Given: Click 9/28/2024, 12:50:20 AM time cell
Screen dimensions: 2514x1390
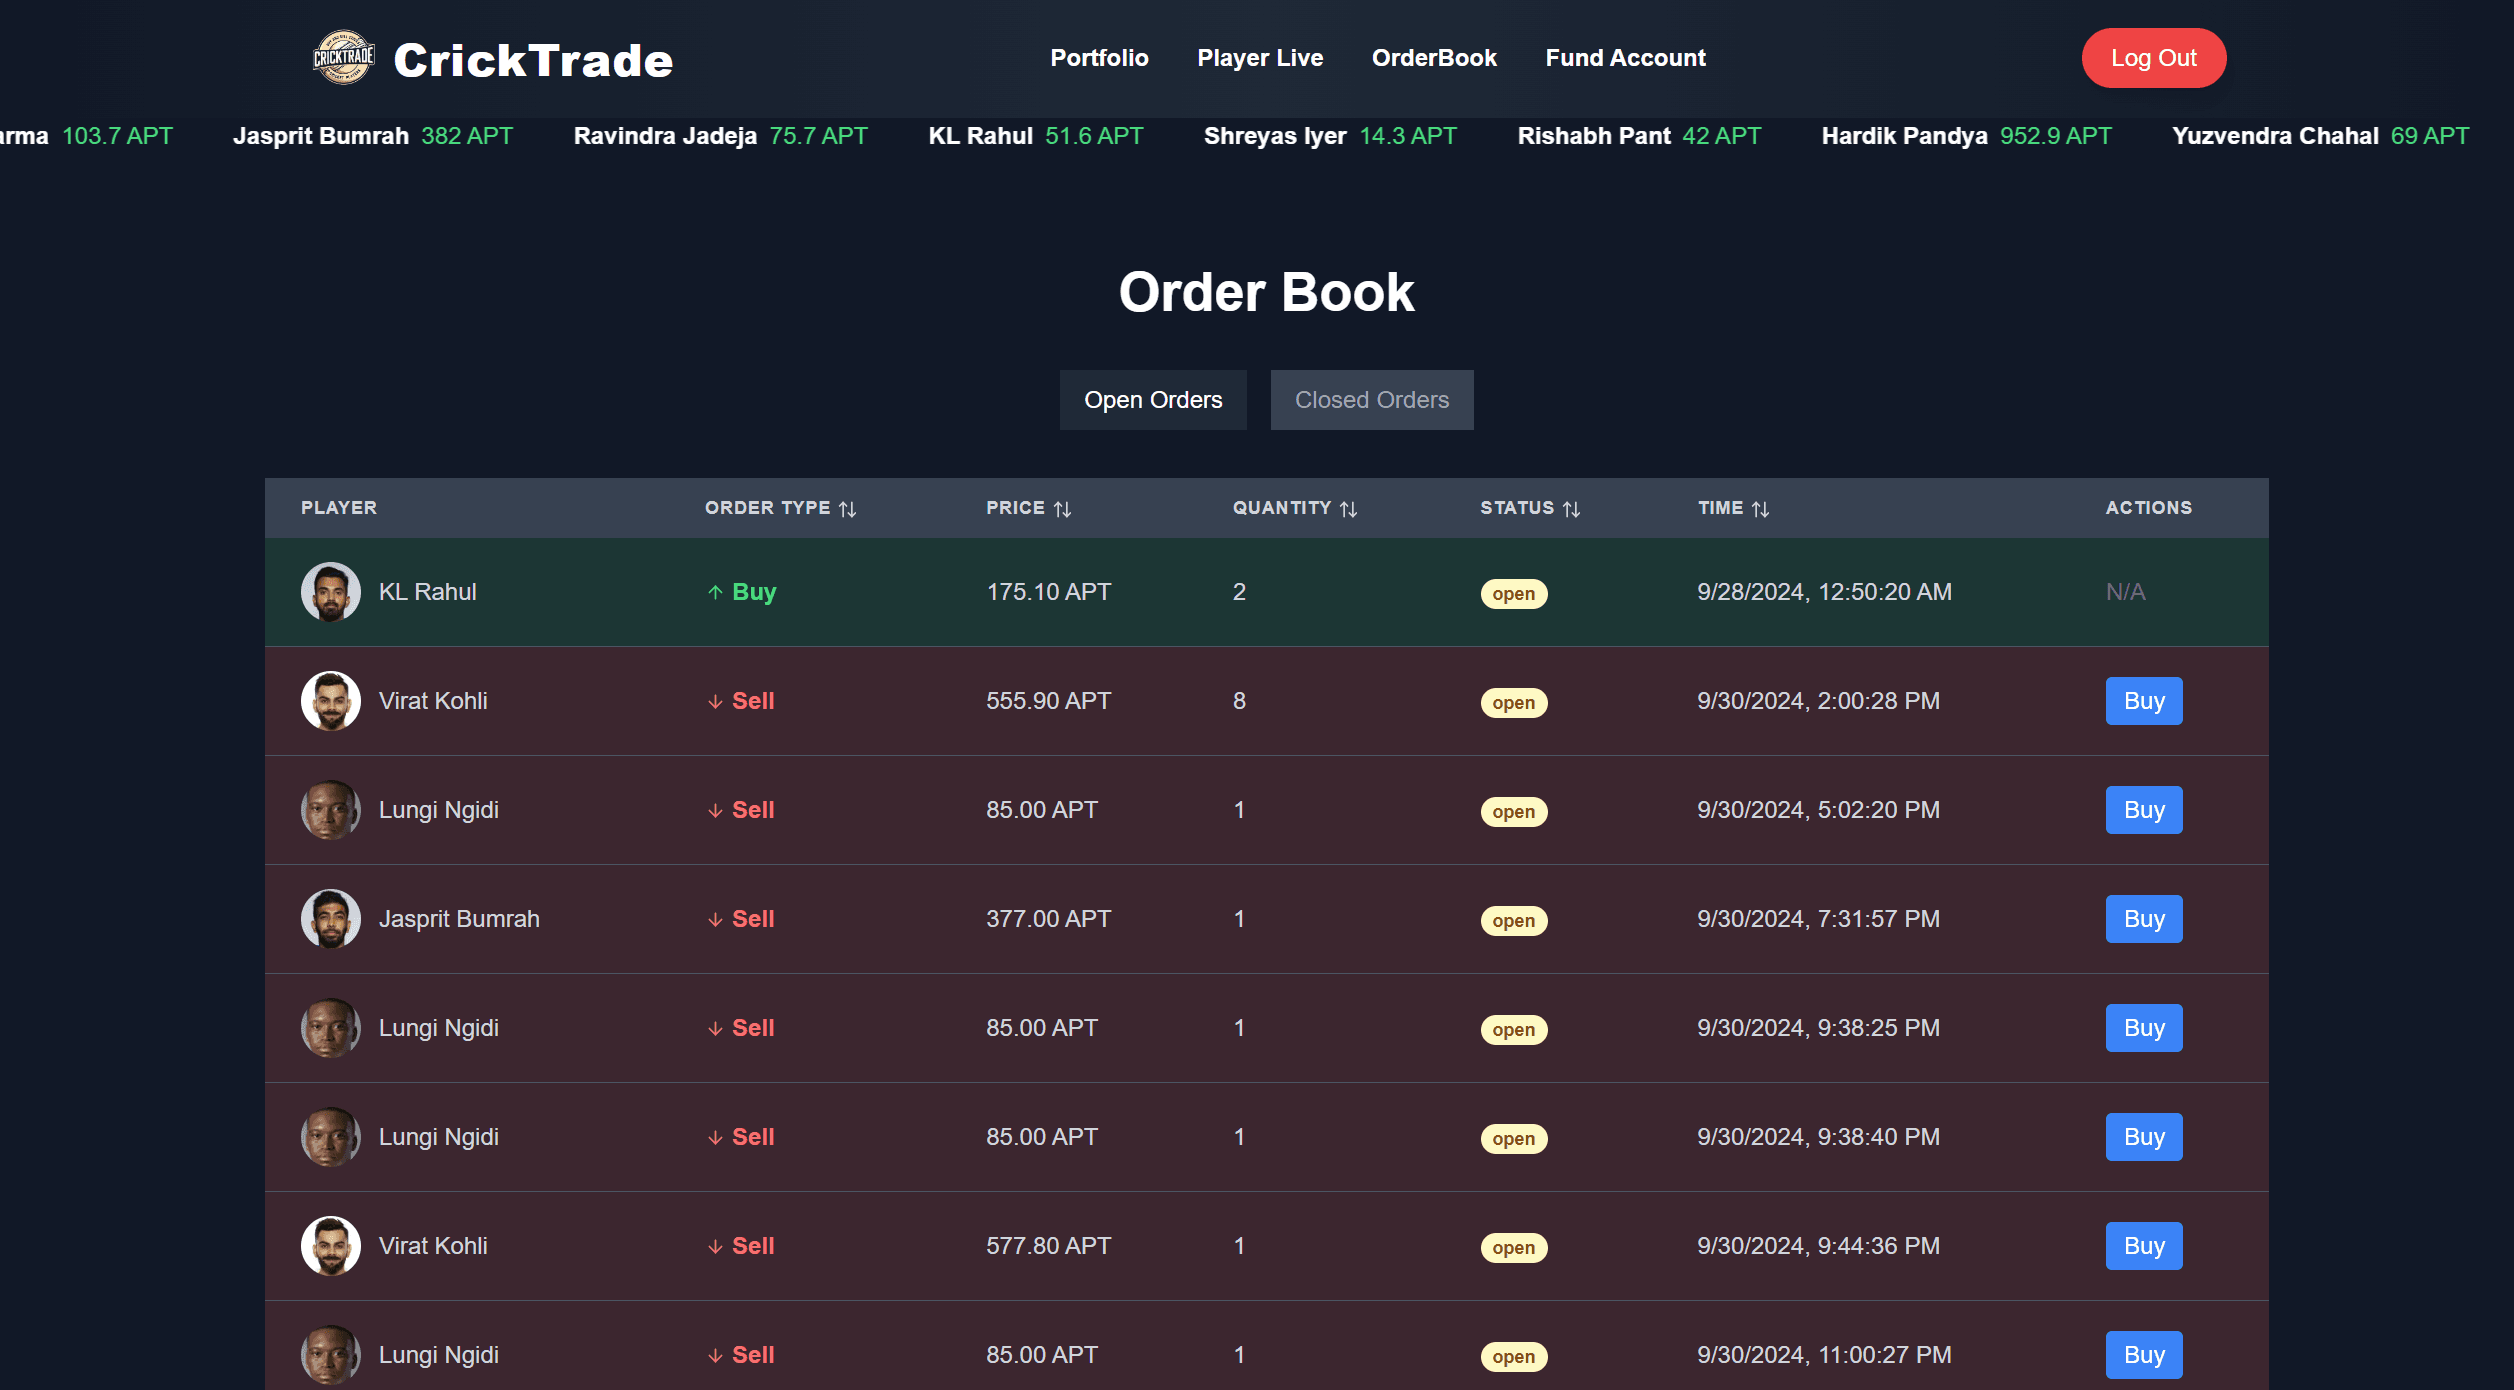Looking at the screenshot, I should (x=1824, y=592).
